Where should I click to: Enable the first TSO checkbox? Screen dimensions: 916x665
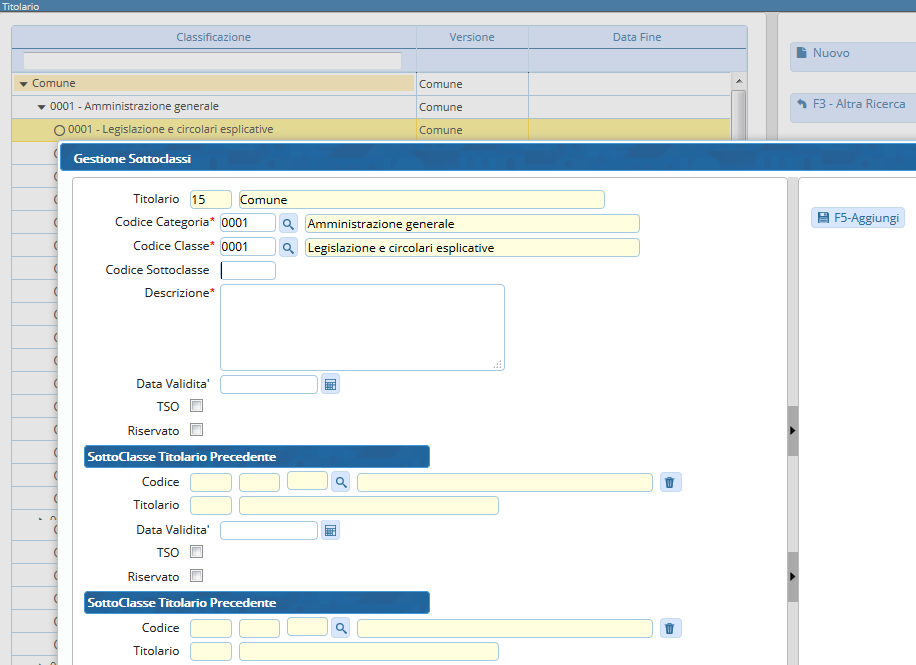(197, 406)
